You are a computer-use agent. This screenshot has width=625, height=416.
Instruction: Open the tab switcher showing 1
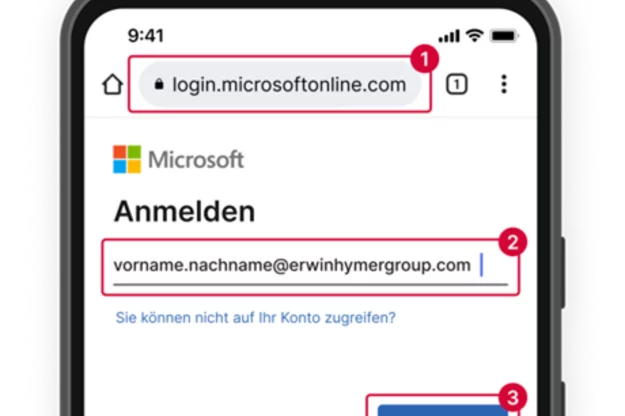tap(456, 84)
